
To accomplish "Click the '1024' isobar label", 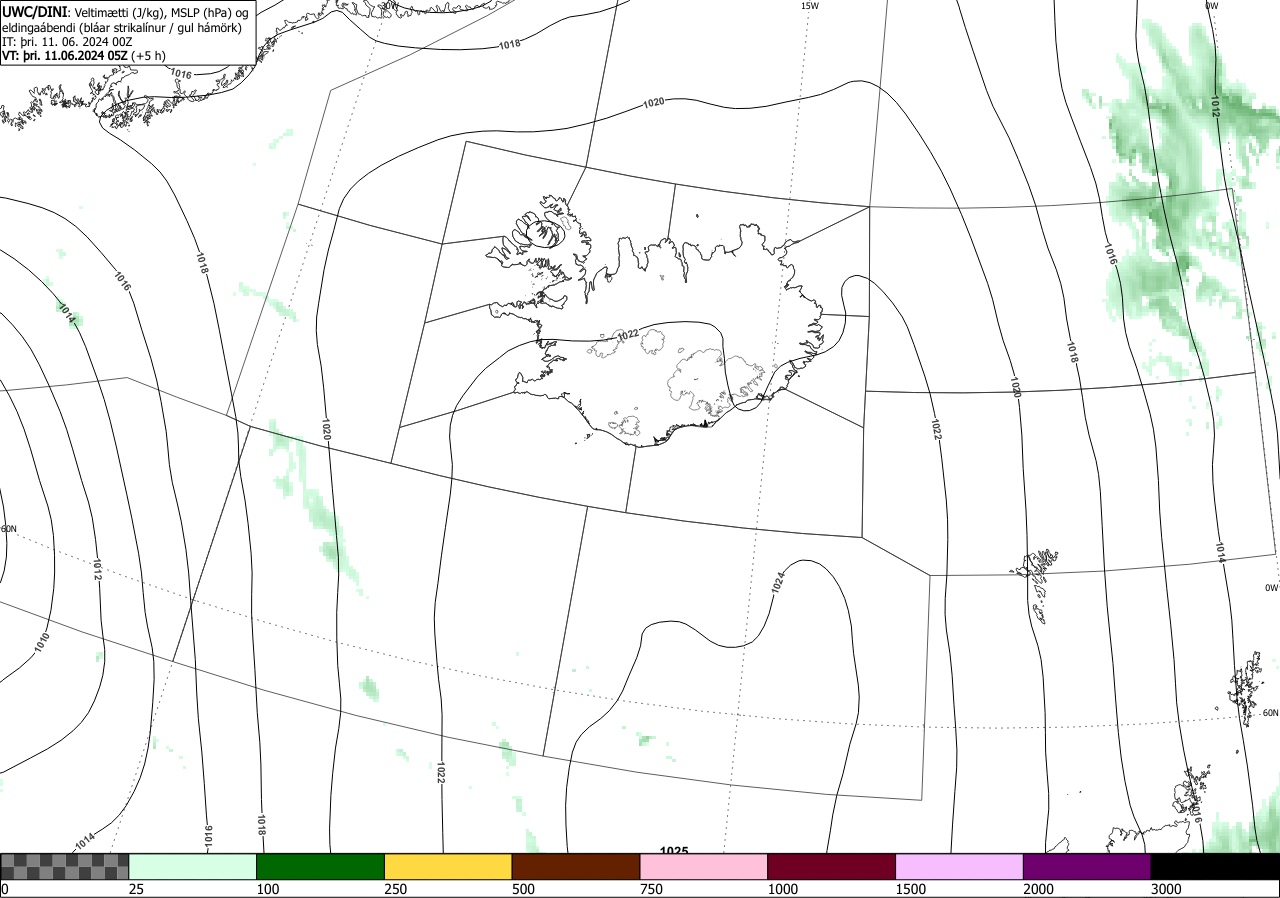I will pyautogui.click(x=778, y=583).
